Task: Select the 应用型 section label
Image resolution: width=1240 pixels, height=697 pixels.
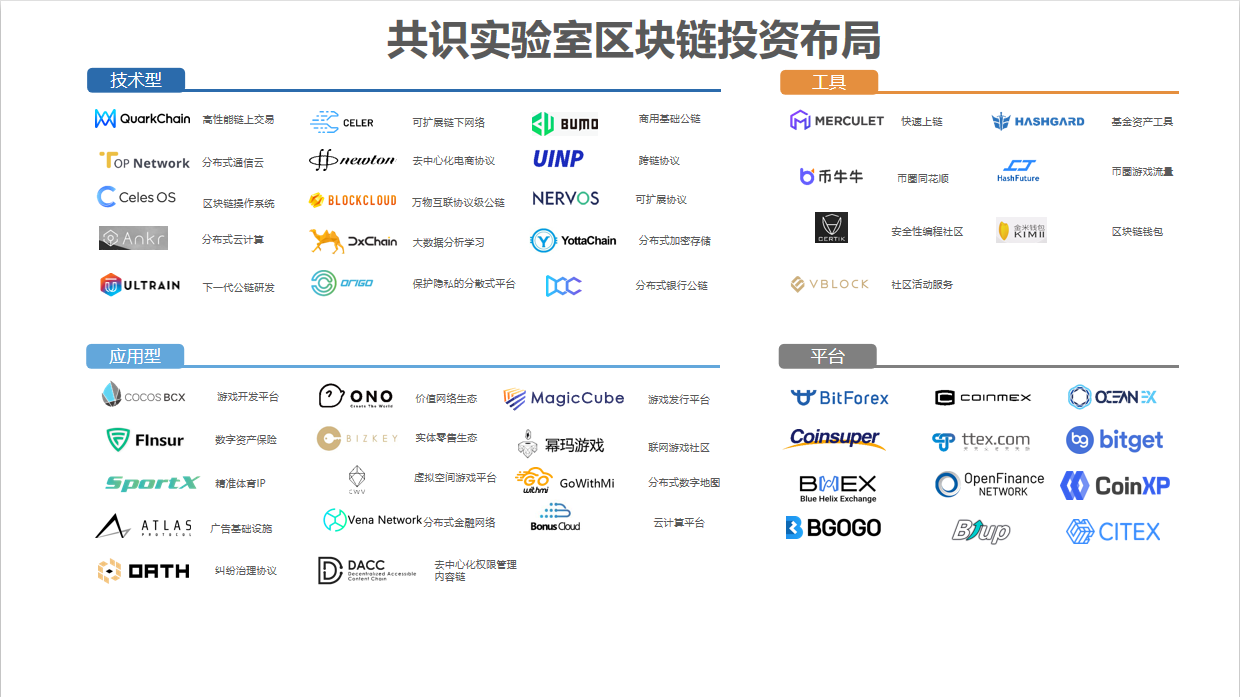Action: pos(135,355)
